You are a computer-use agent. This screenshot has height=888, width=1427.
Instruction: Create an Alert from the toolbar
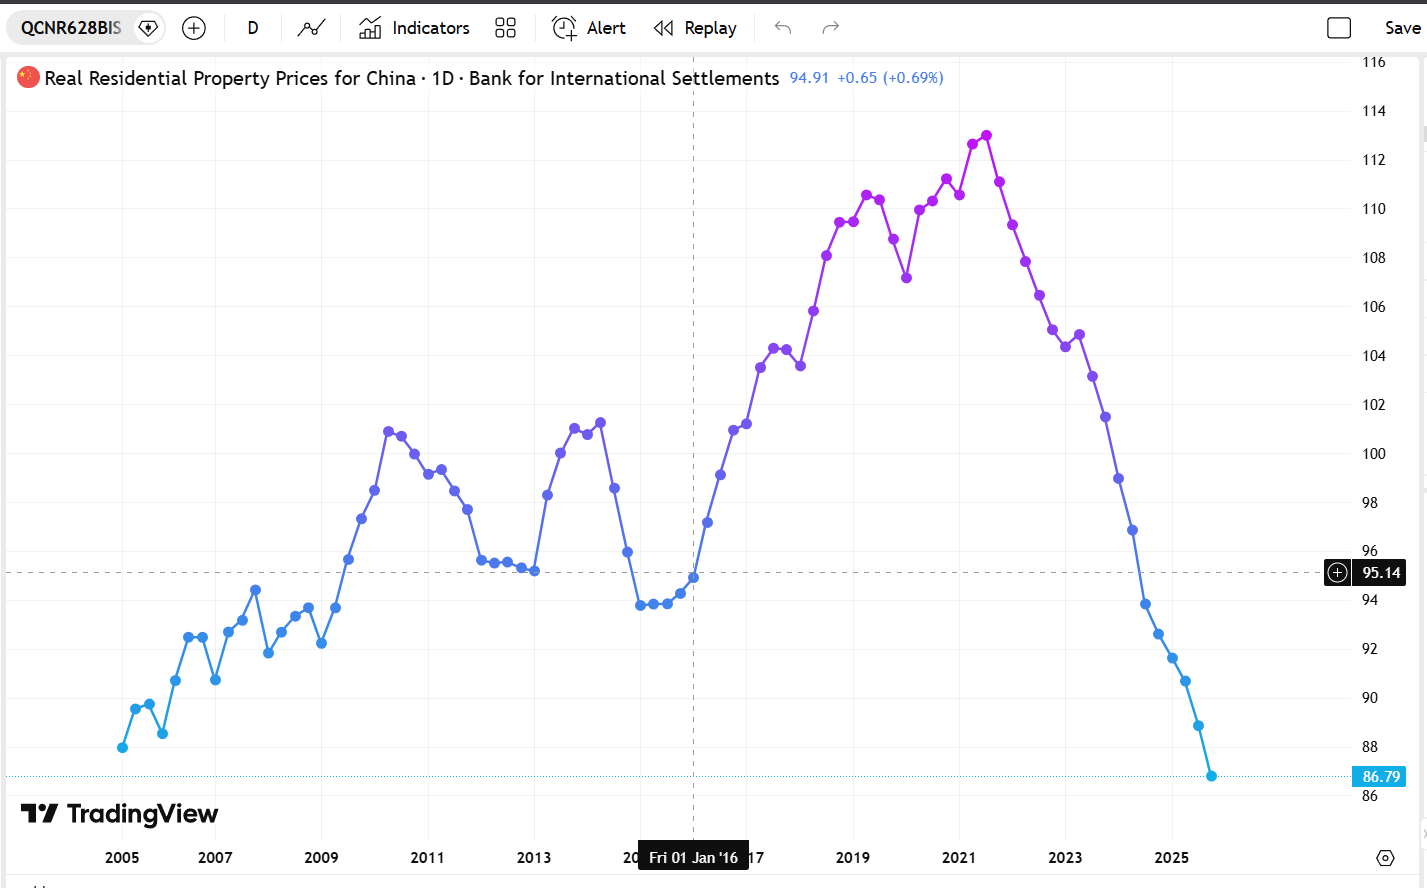point(589,28)
